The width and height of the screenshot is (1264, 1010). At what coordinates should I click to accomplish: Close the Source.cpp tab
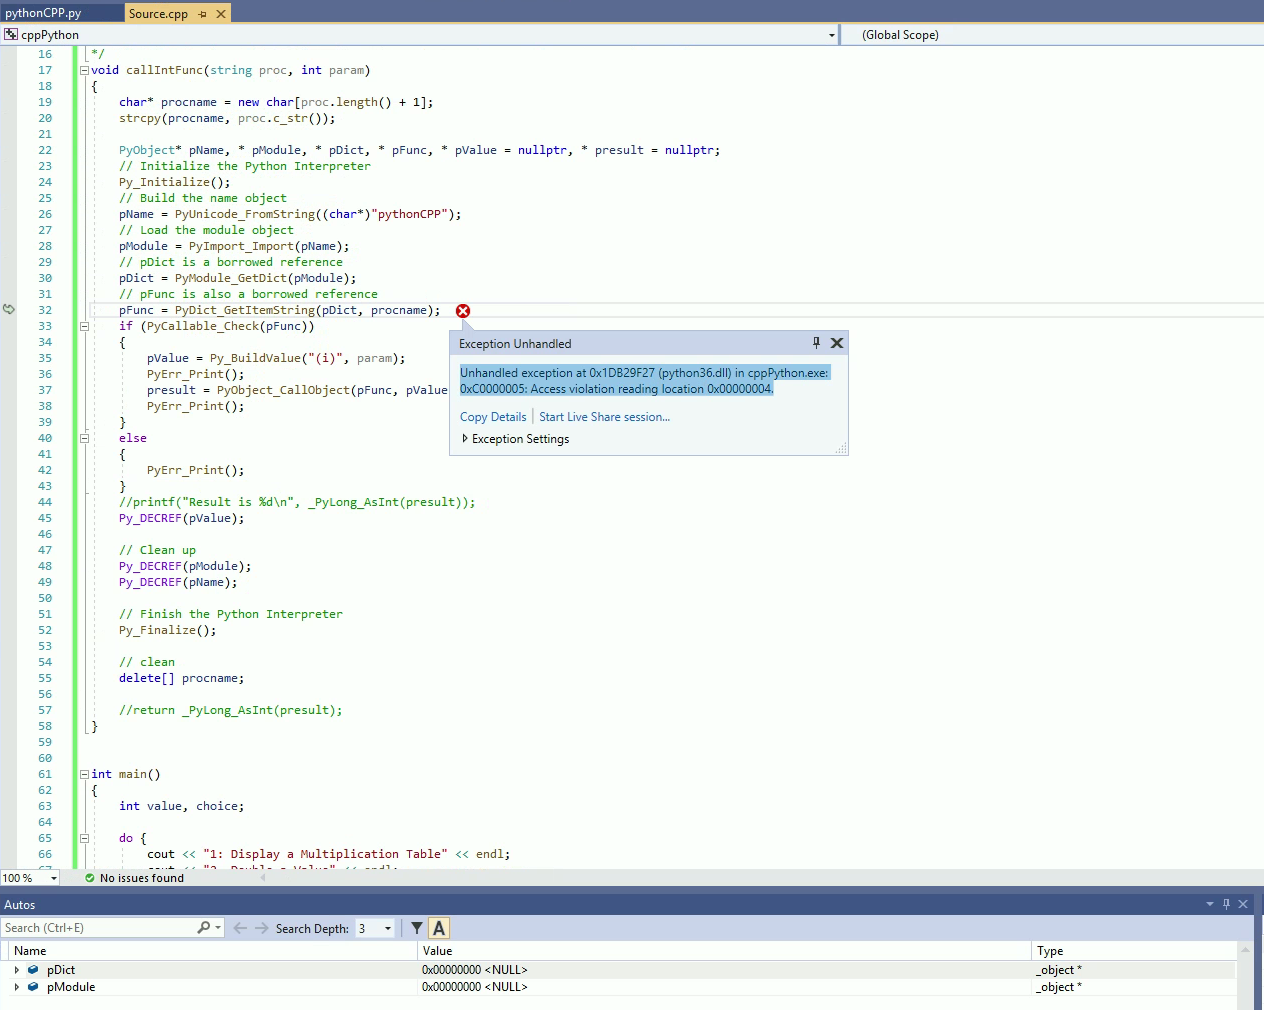221,14
